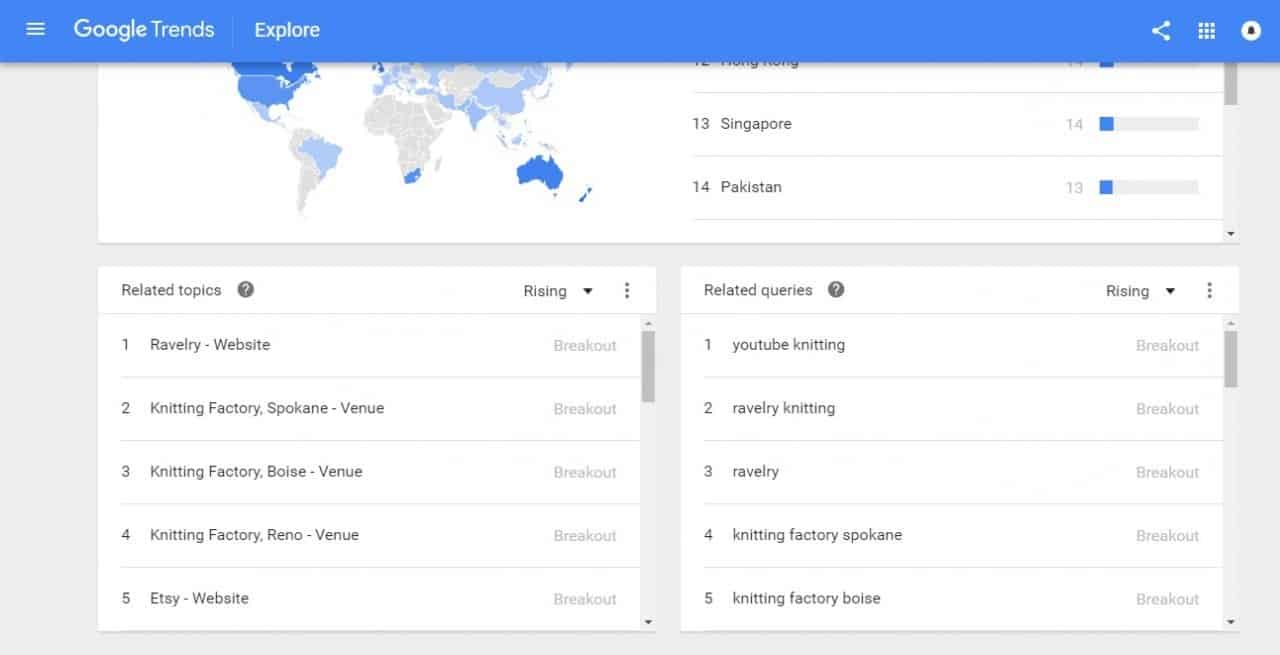Open Knitting Factory, Reno - Venue topic

pos(254,535)
